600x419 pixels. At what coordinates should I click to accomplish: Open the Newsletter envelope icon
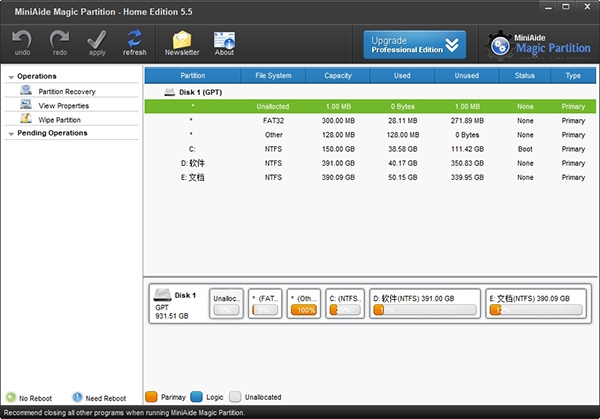tap(182, 43)
